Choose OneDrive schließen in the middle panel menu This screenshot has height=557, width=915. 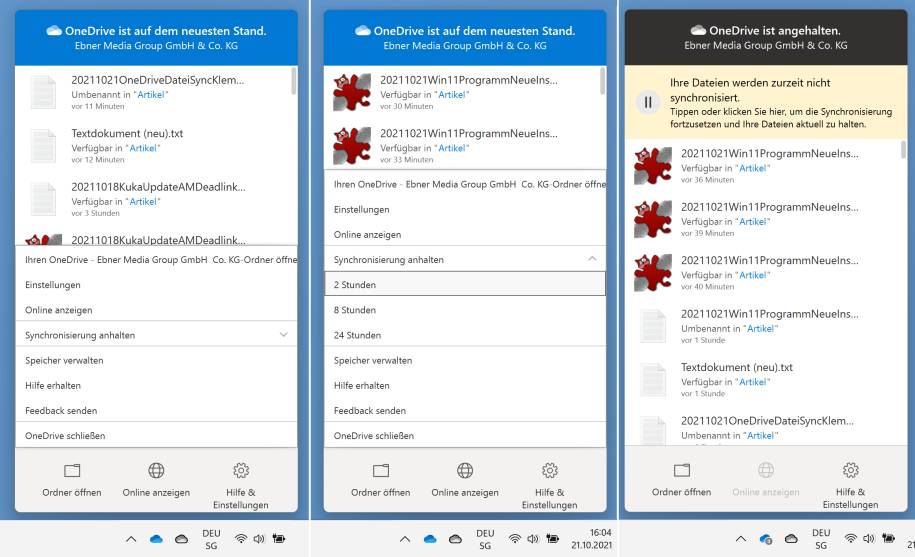(465, 436)
